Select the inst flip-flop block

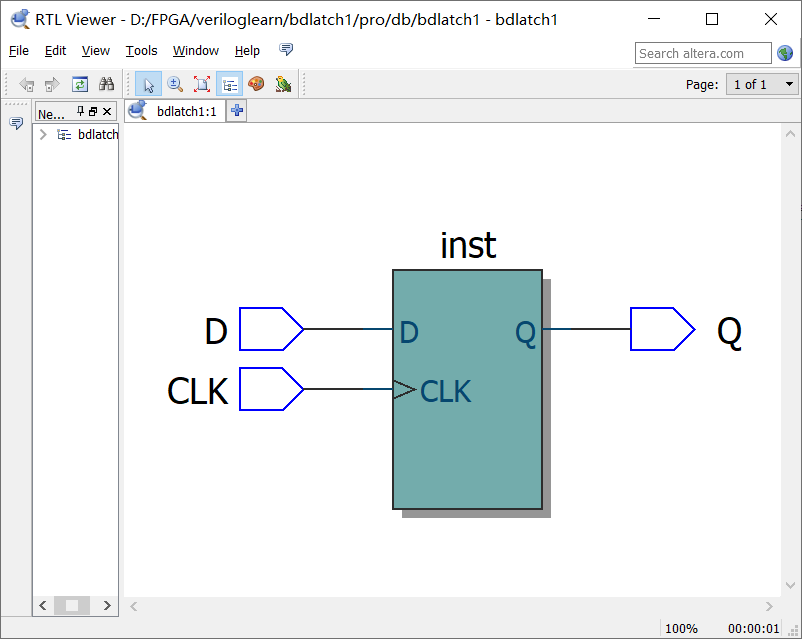[467, 389]
